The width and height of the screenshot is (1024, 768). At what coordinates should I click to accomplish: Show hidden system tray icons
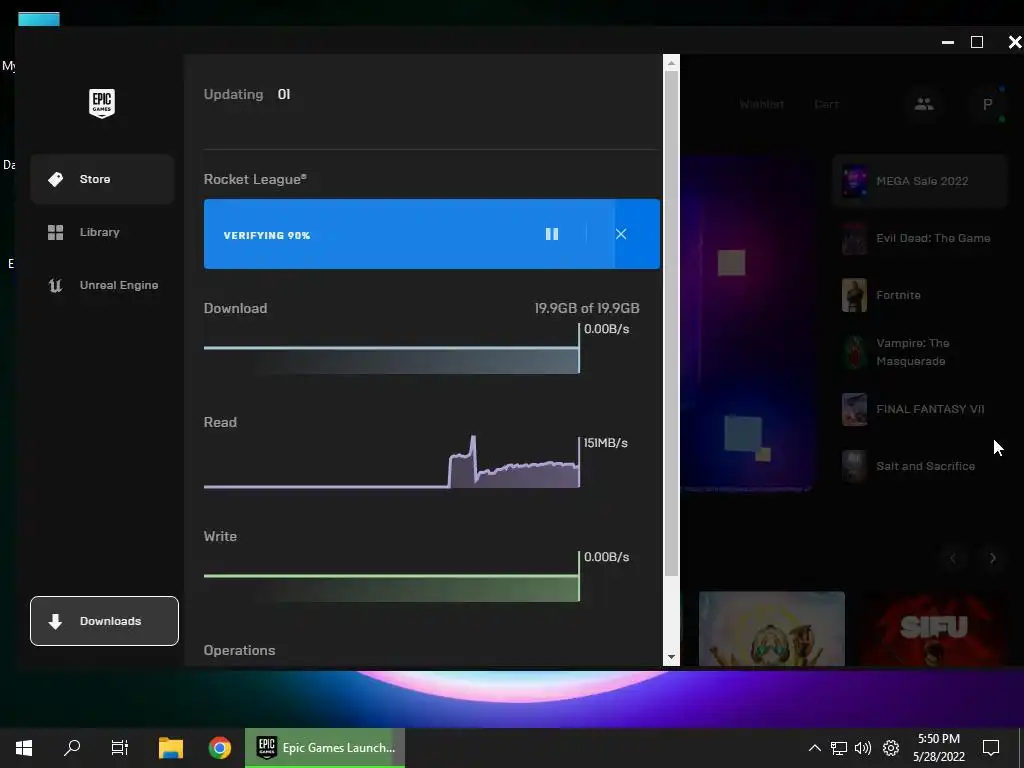pyautogui.click(x=814, y=748)
